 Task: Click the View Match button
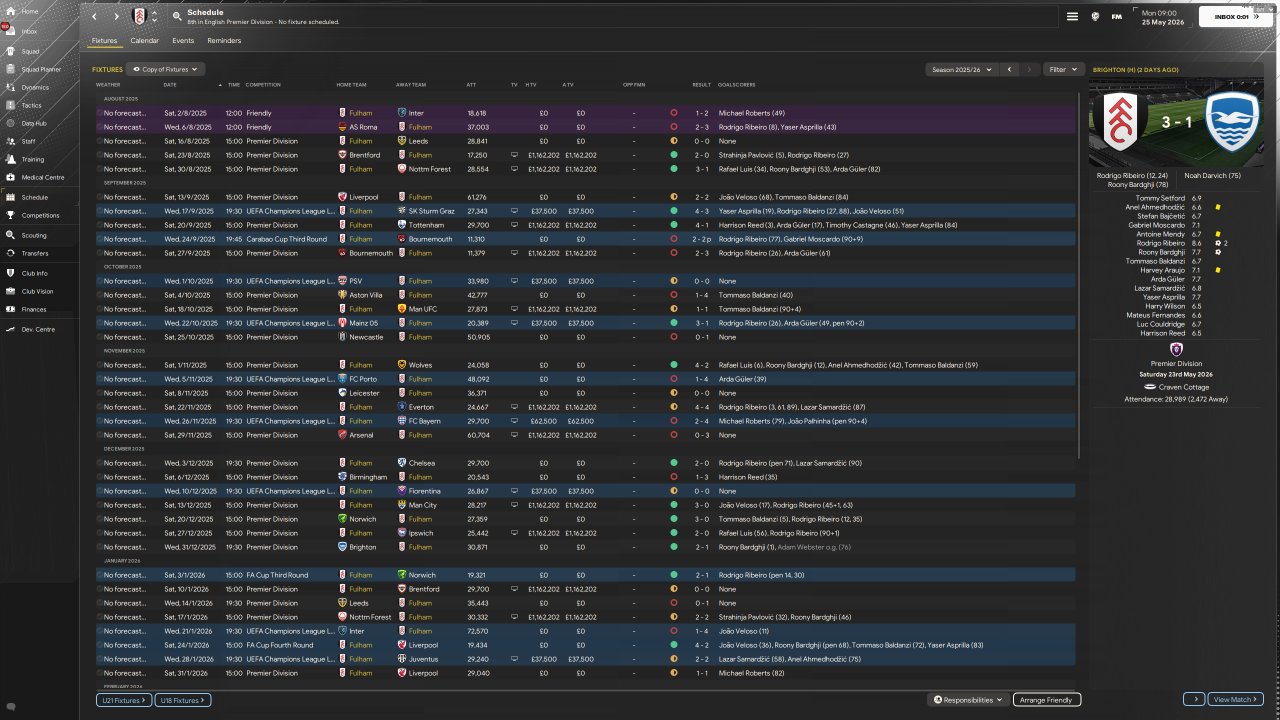[x=1236, y=700]
